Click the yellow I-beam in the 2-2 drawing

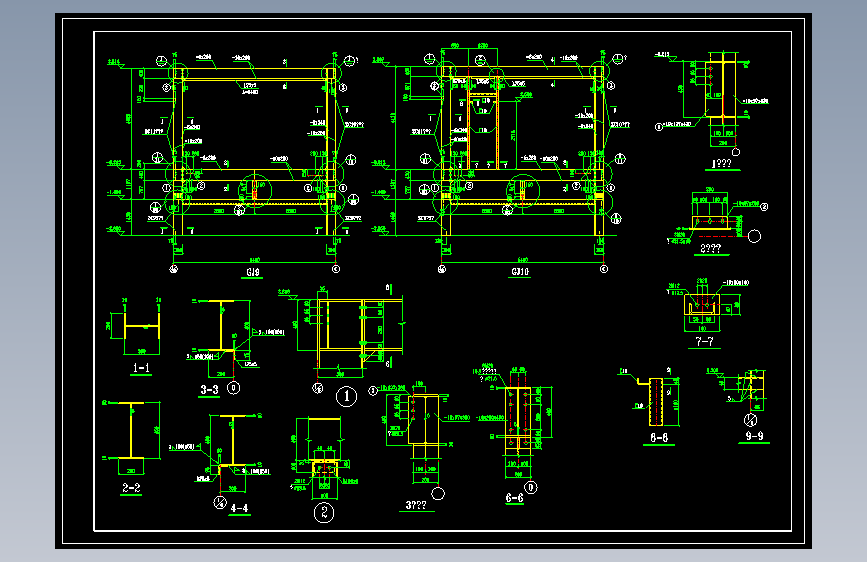(x=131, y=430)
